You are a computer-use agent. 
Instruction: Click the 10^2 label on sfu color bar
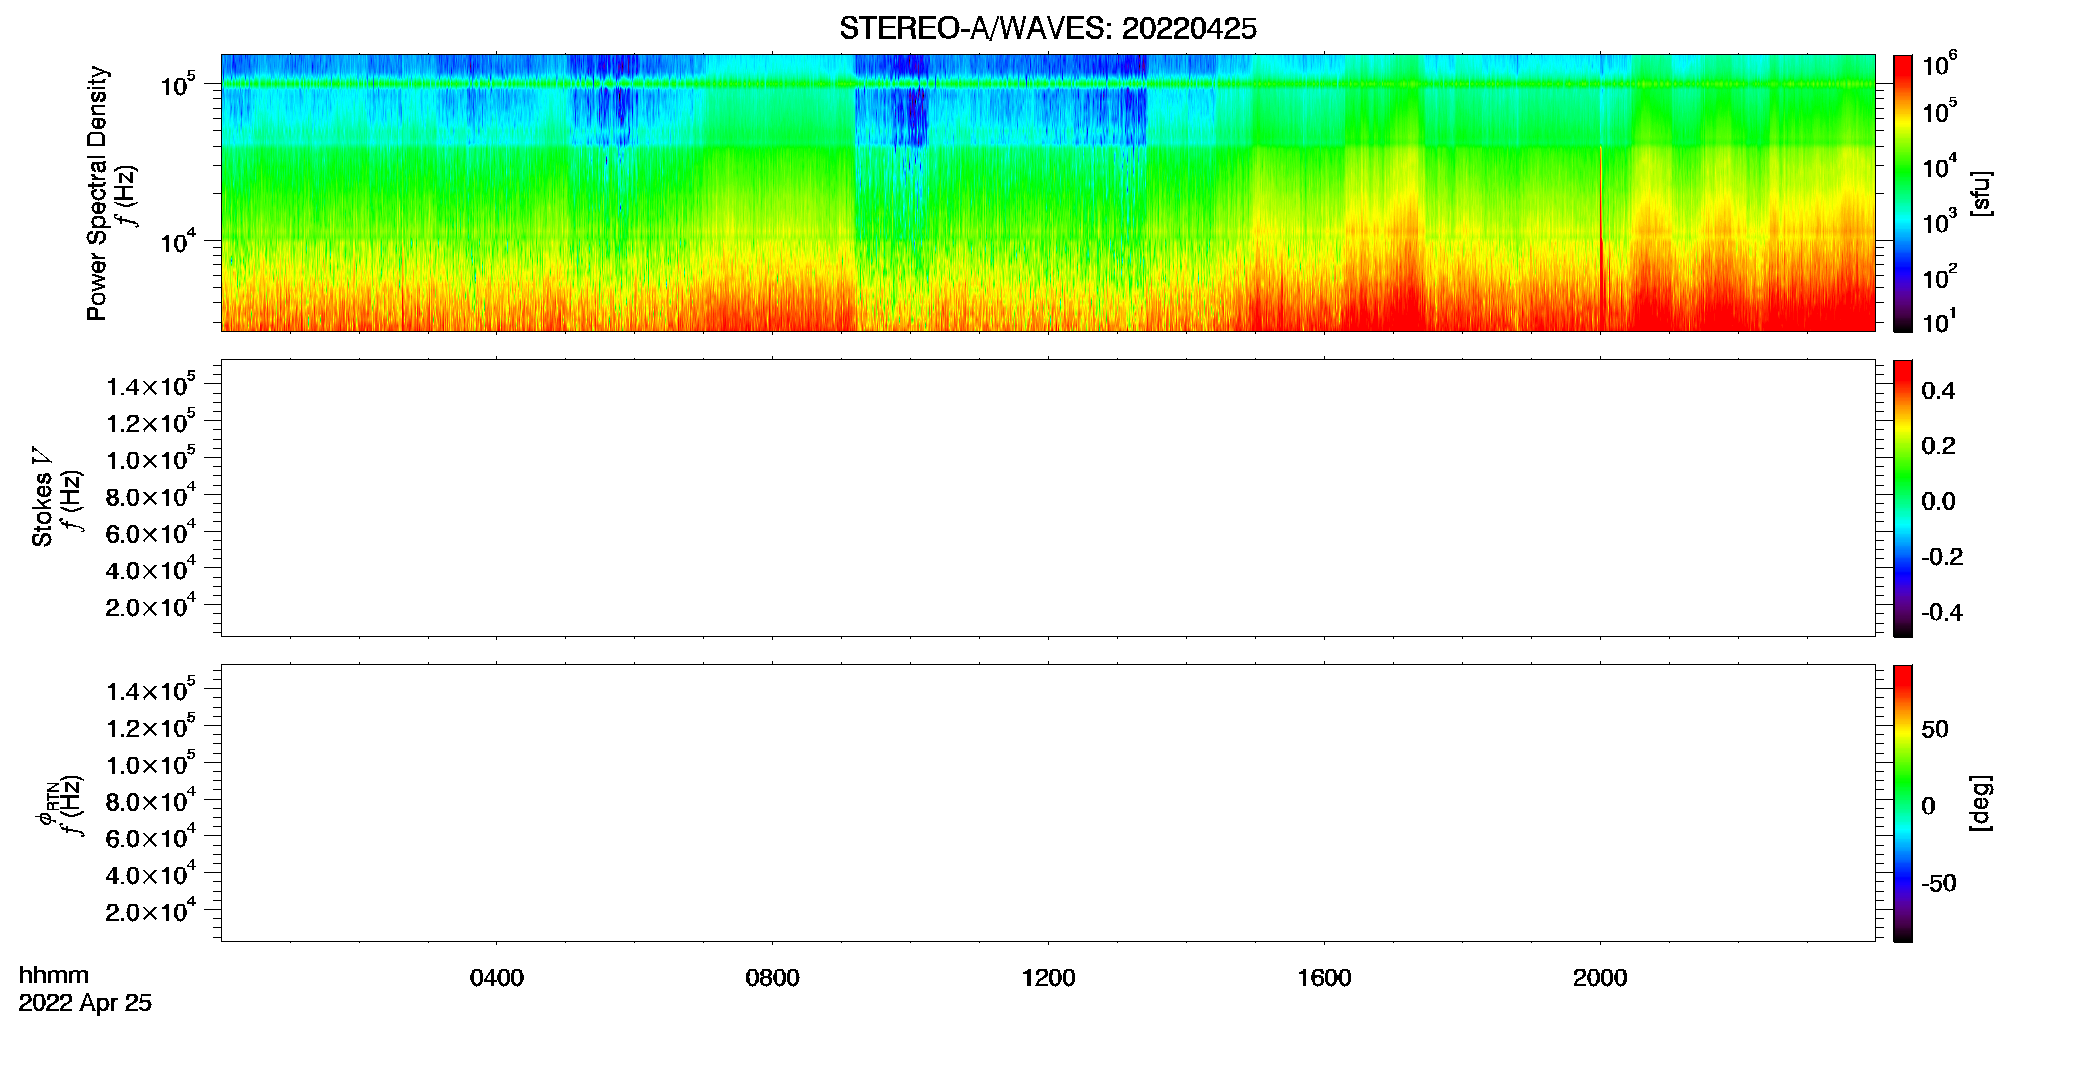1939,275
